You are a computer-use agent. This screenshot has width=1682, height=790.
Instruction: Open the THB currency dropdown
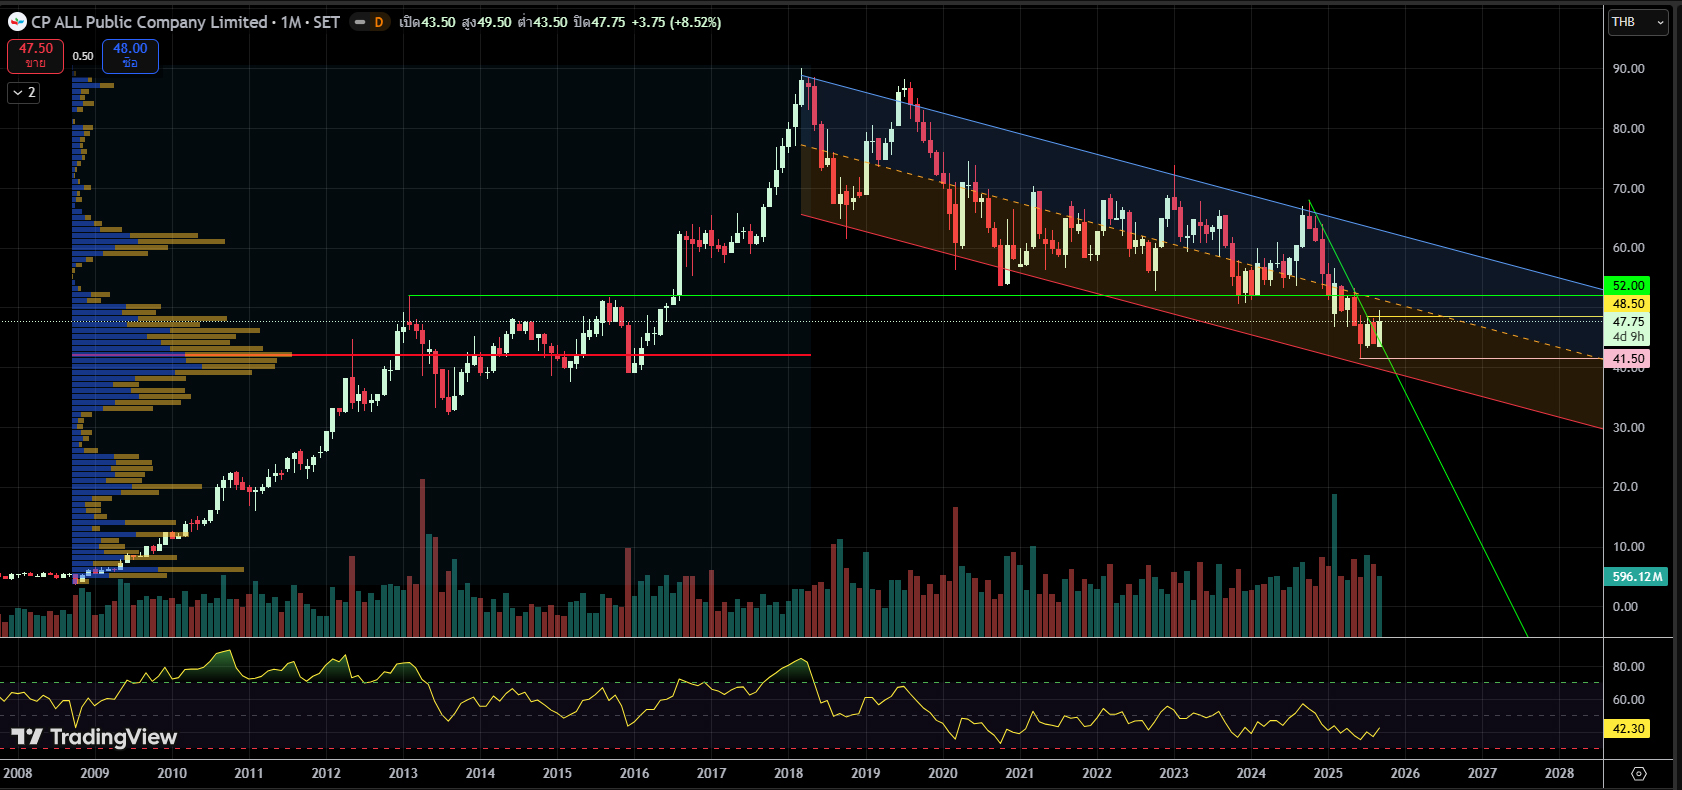pyautogui.click(x=1638, y=22)
